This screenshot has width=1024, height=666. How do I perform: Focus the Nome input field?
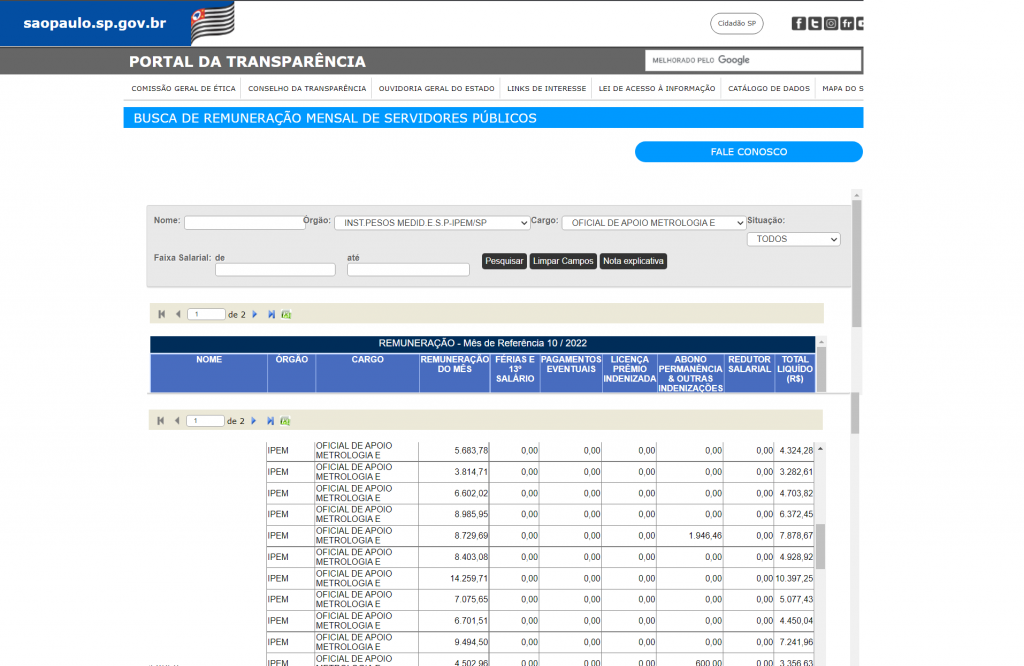[x=244, y=223]
